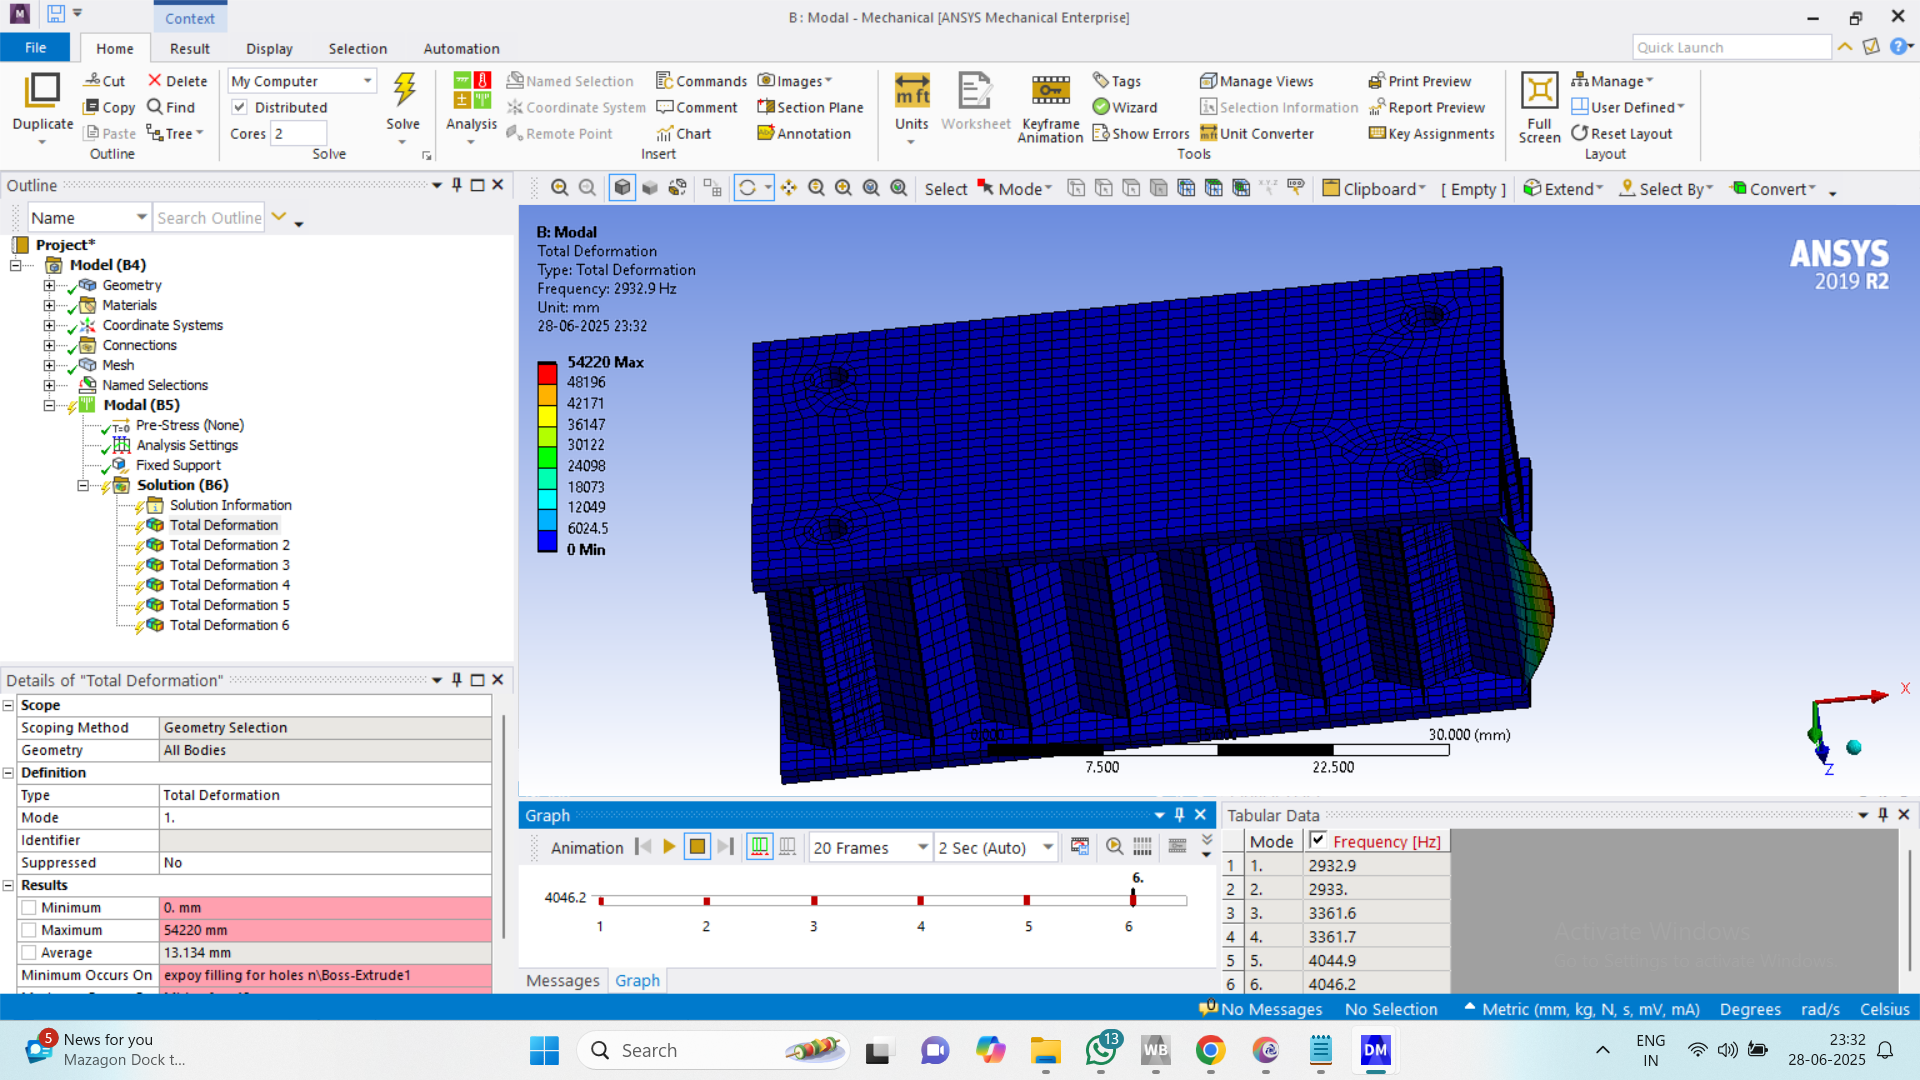Viewport: 1920px width, 1080px height.
Task: Click the Manage Views button
Action: pos(1257,81)
